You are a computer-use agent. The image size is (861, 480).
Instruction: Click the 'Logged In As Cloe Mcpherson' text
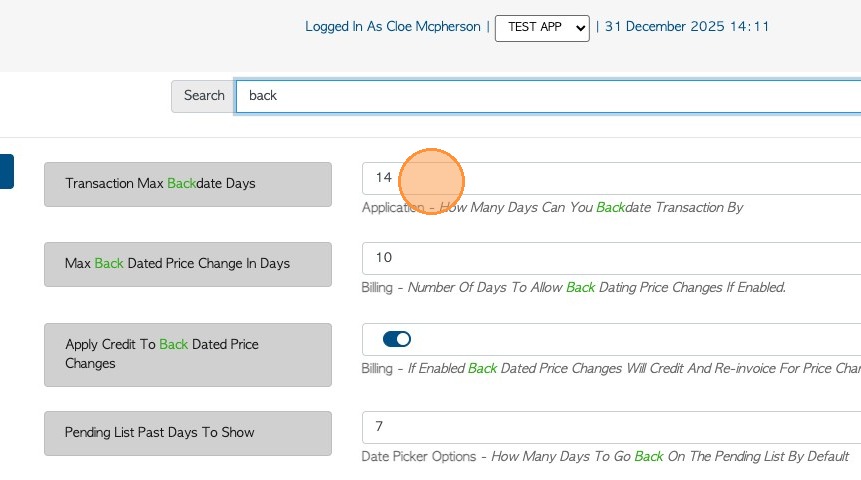[x=394, y=27]
